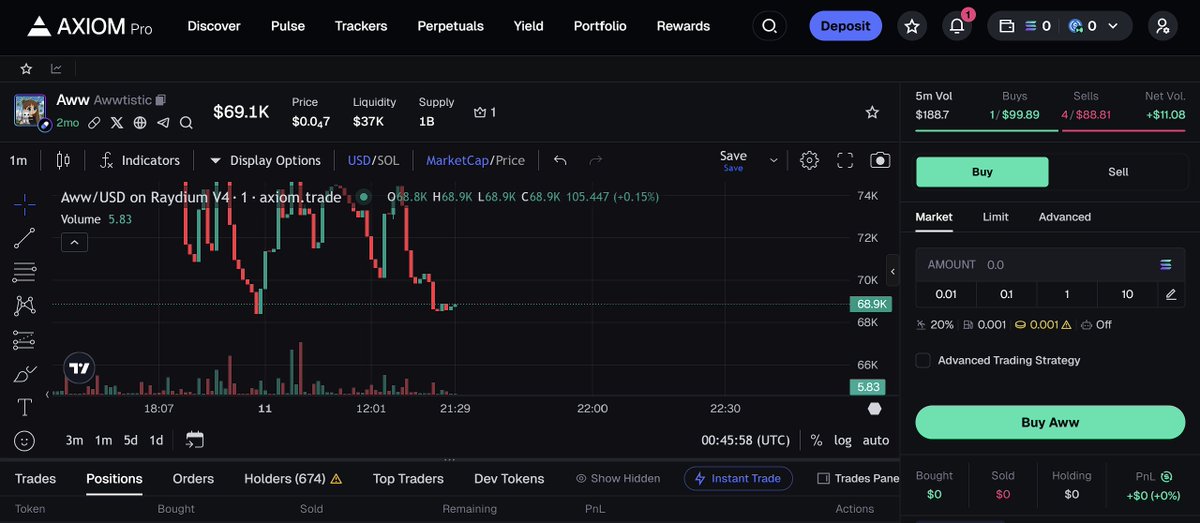Toggle the Trades Panel checkbox
The image size is (1200, 523).
click(x=823, y=479)
